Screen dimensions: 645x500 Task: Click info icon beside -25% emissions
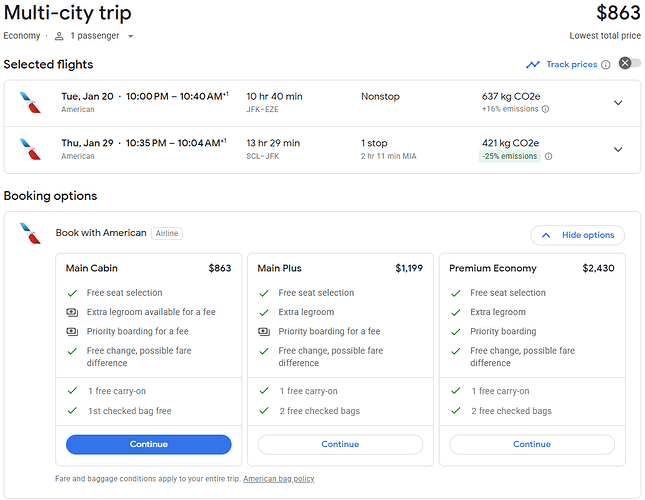pyautogui.click(x=548, y=156)
